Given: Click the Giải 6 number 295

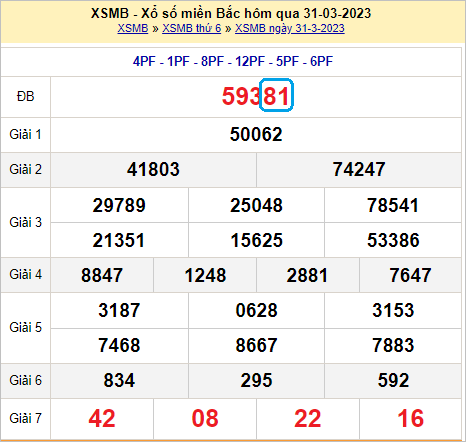Looking at the screenshot, I should [256, 380].
